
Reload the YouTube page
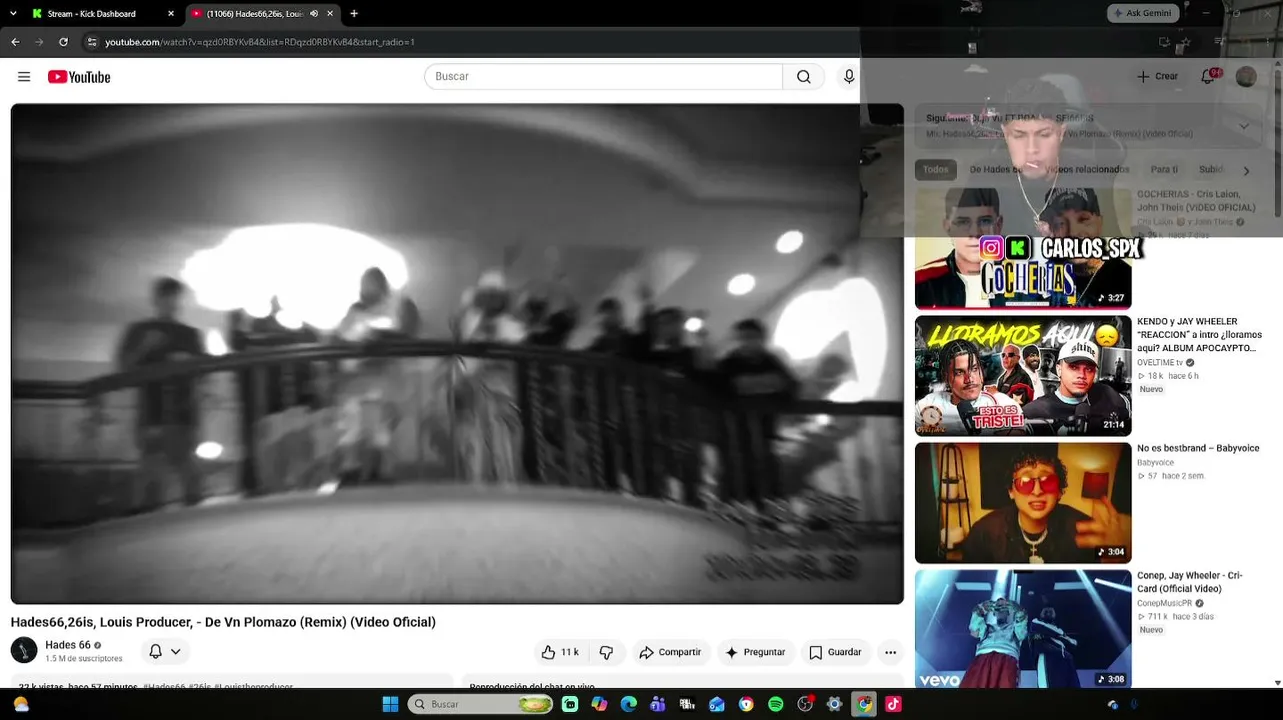tap(63, 42)
